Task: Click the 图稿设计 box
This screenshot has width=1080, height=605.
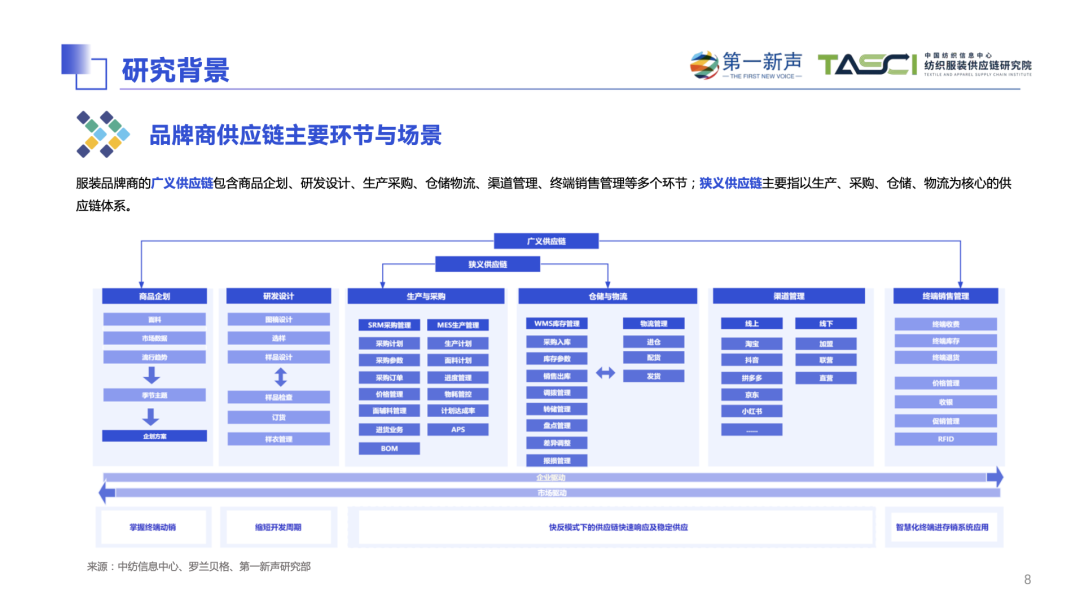Action: click(x=278, y=320)
